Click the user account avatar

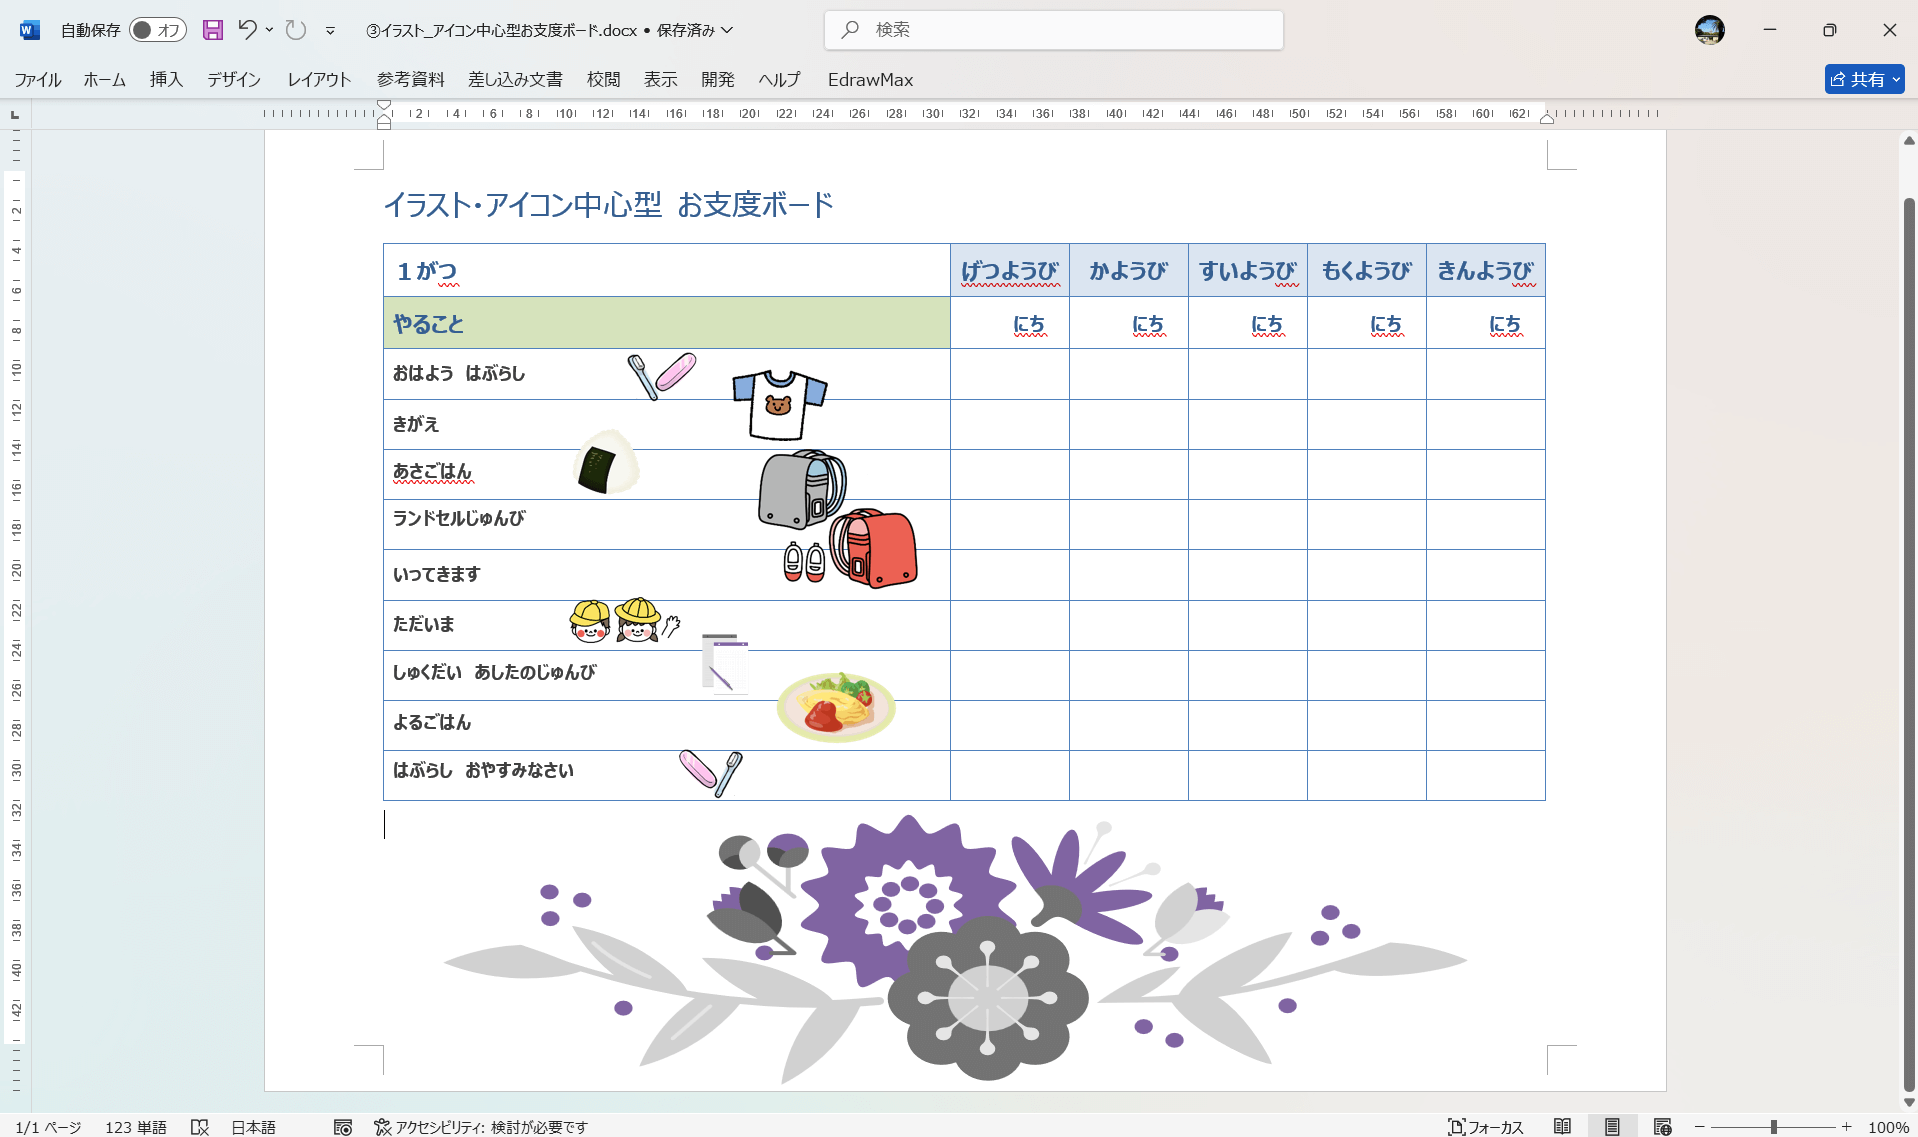pyautogui.click(x=1709, y=30)
